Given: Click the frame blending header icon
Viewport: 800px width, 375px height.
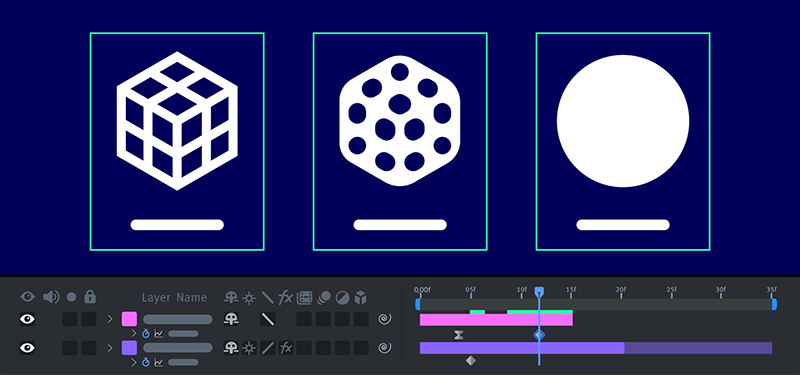Looking at the screenshot, I should (x=305, y=297).
